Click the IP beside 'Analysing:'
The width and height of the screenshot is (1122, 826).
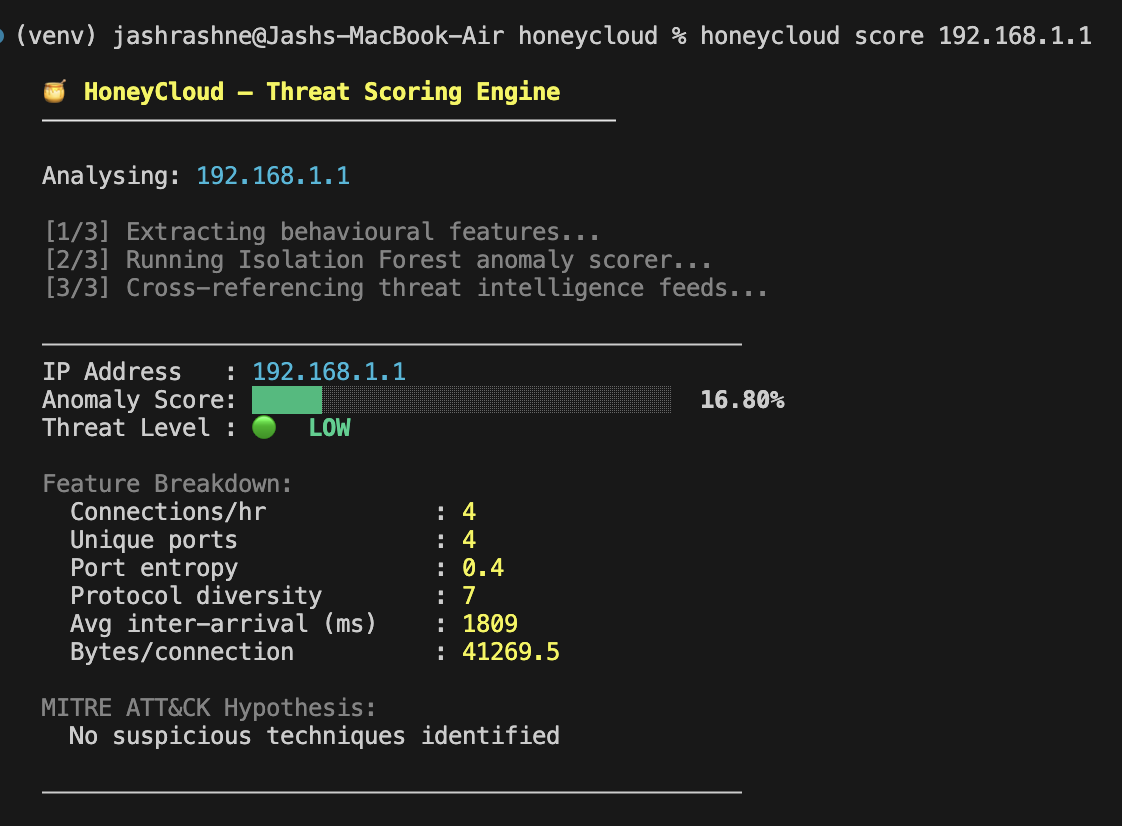point(273,175)
